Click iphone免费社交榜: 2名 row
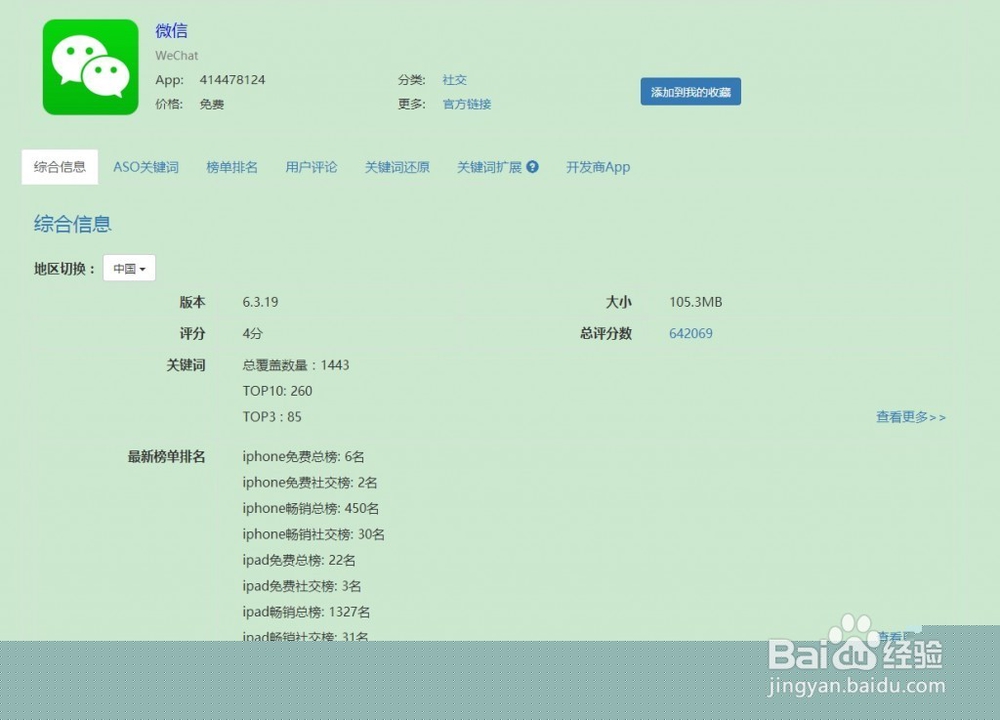 (310, 483)
